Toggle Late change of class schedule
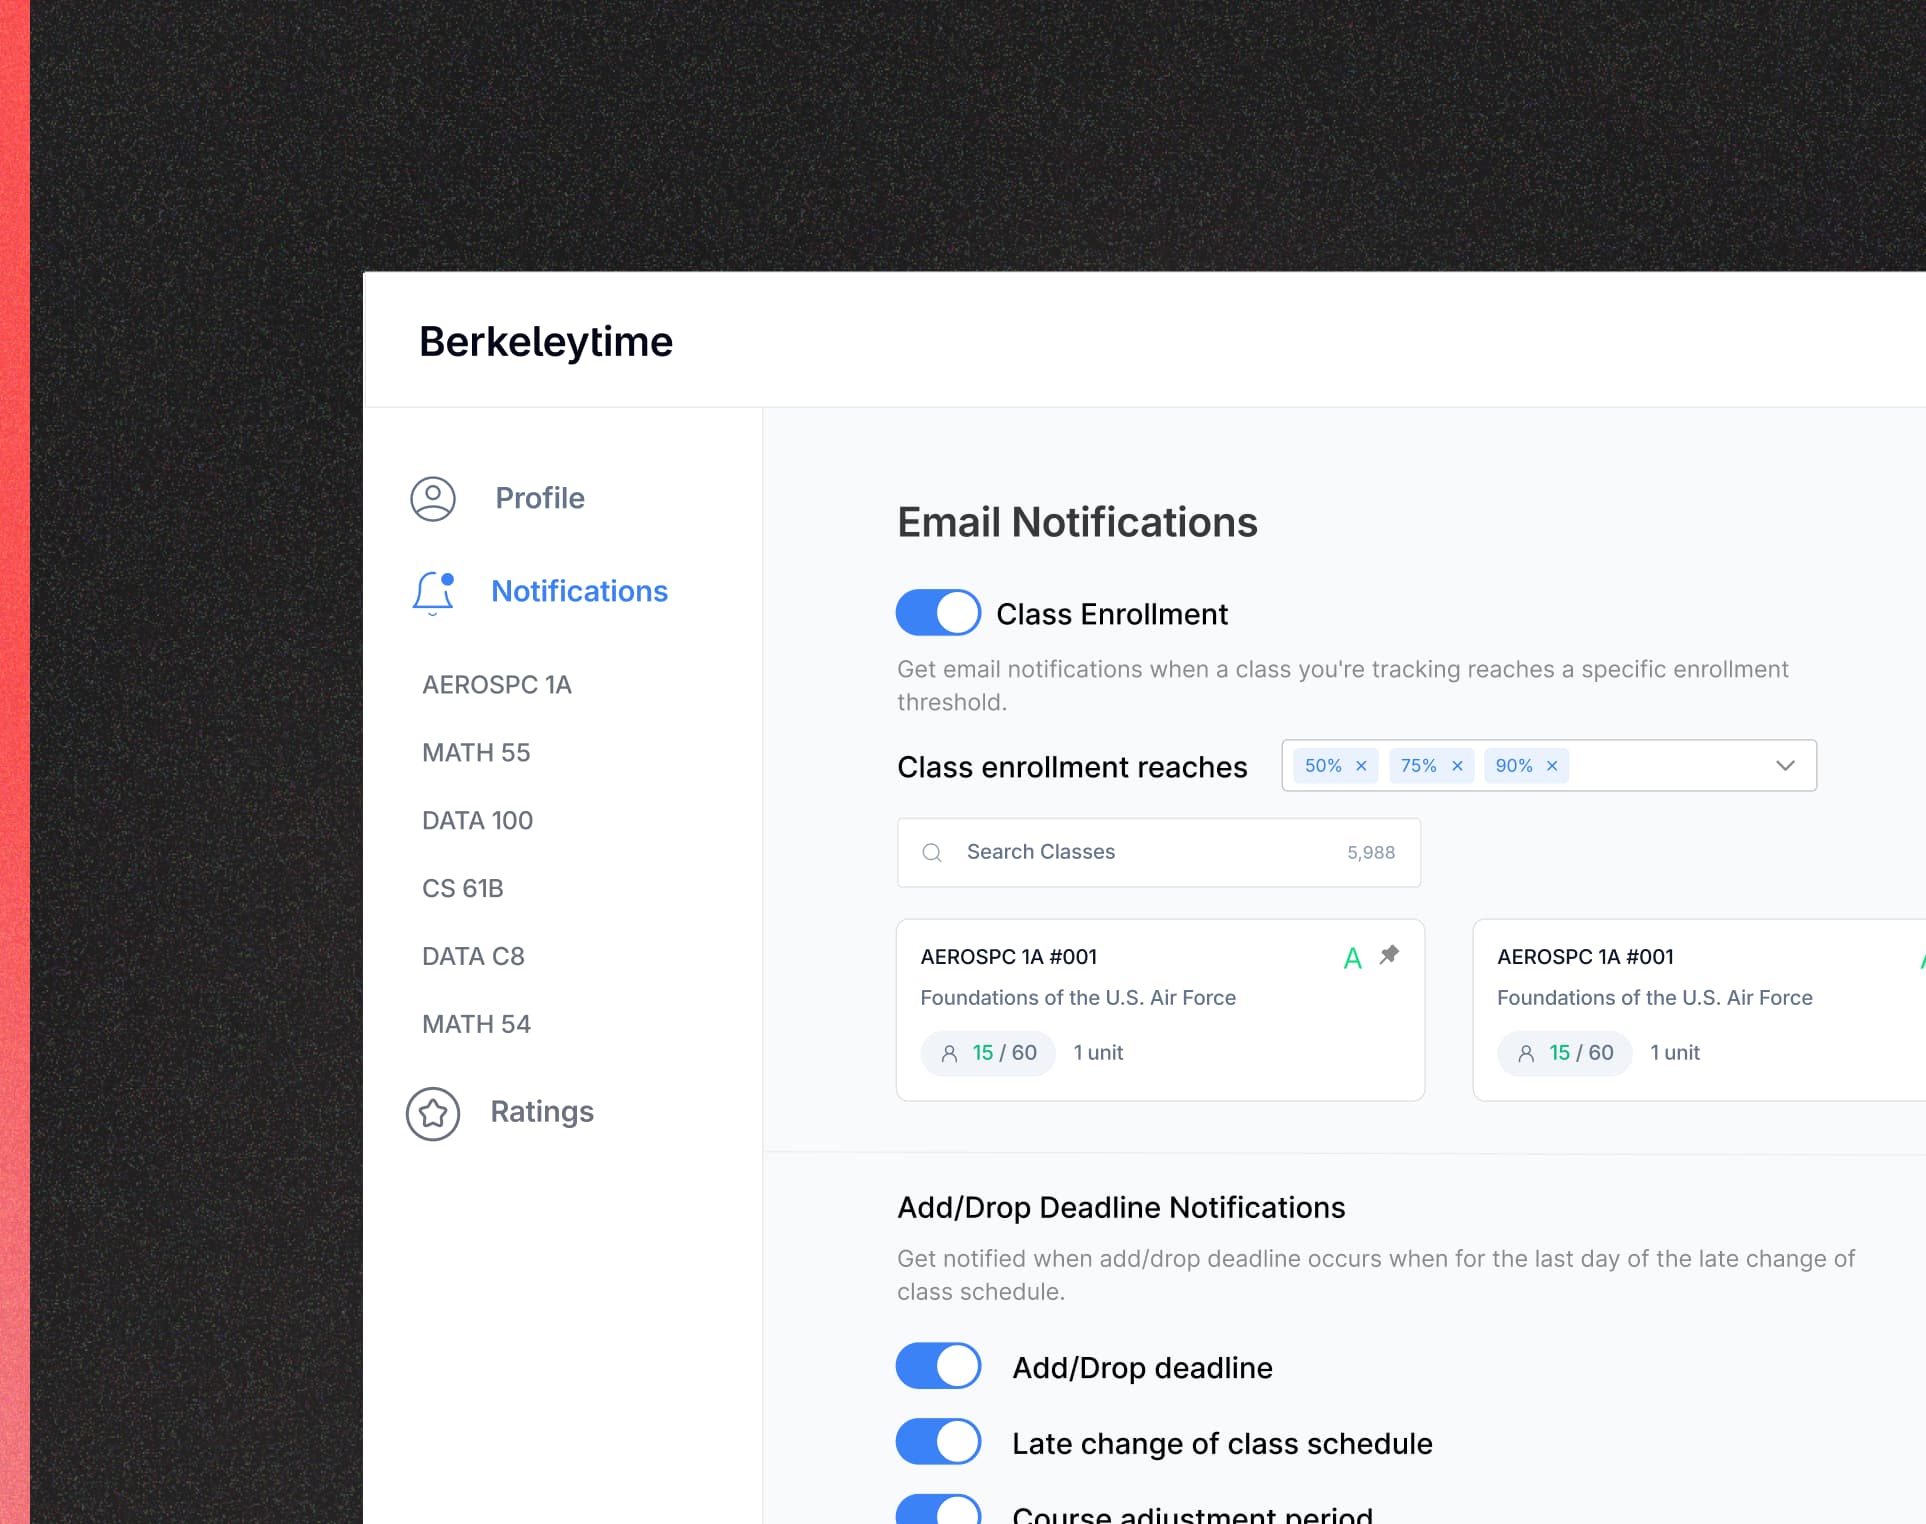Viewport: 1926px width, 1524px height. tap(938, 1442)
